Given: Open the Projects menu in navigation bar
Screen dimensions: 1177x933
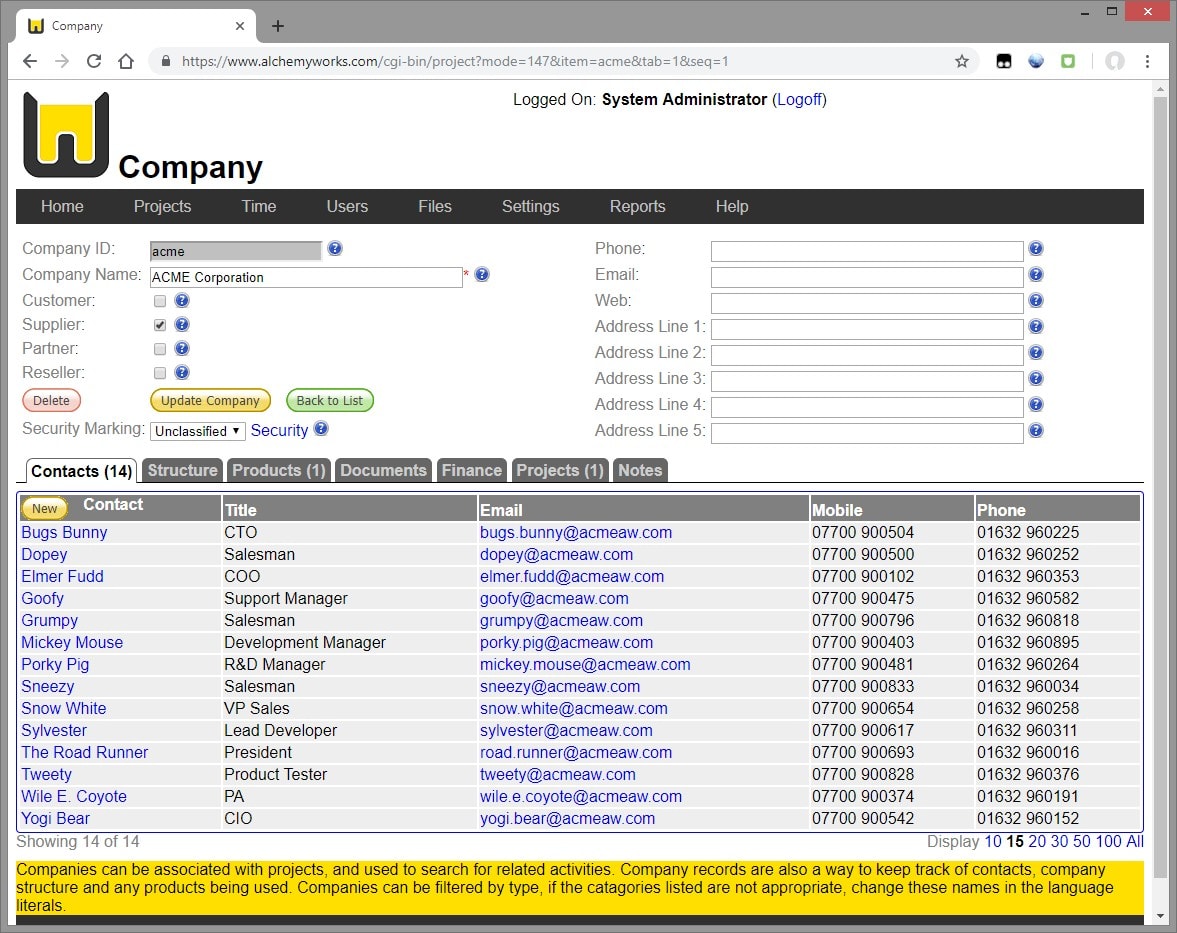Looking at the screenshot, I should point(162,206).
